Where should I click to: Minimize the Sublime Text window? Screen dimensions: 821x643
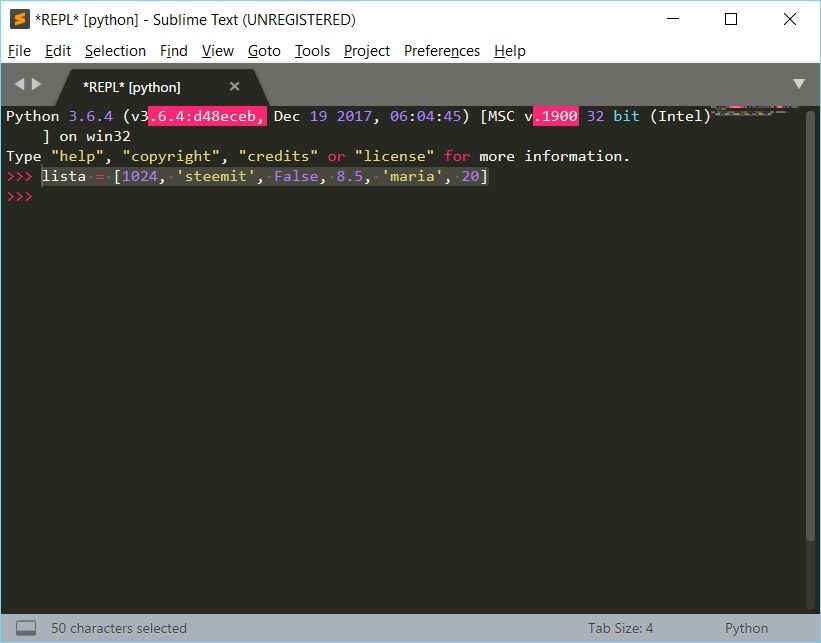tap(673, 19)
